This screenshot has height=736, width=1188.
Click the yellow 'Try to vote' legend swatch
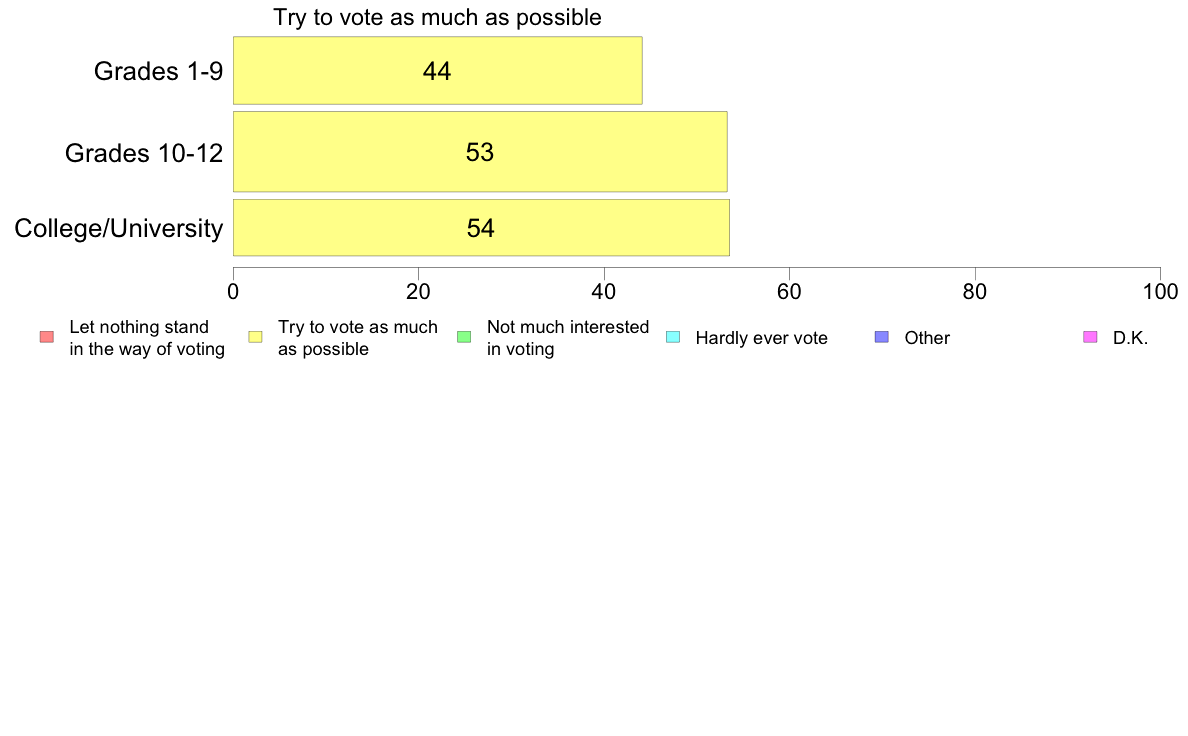click(255, 337)
